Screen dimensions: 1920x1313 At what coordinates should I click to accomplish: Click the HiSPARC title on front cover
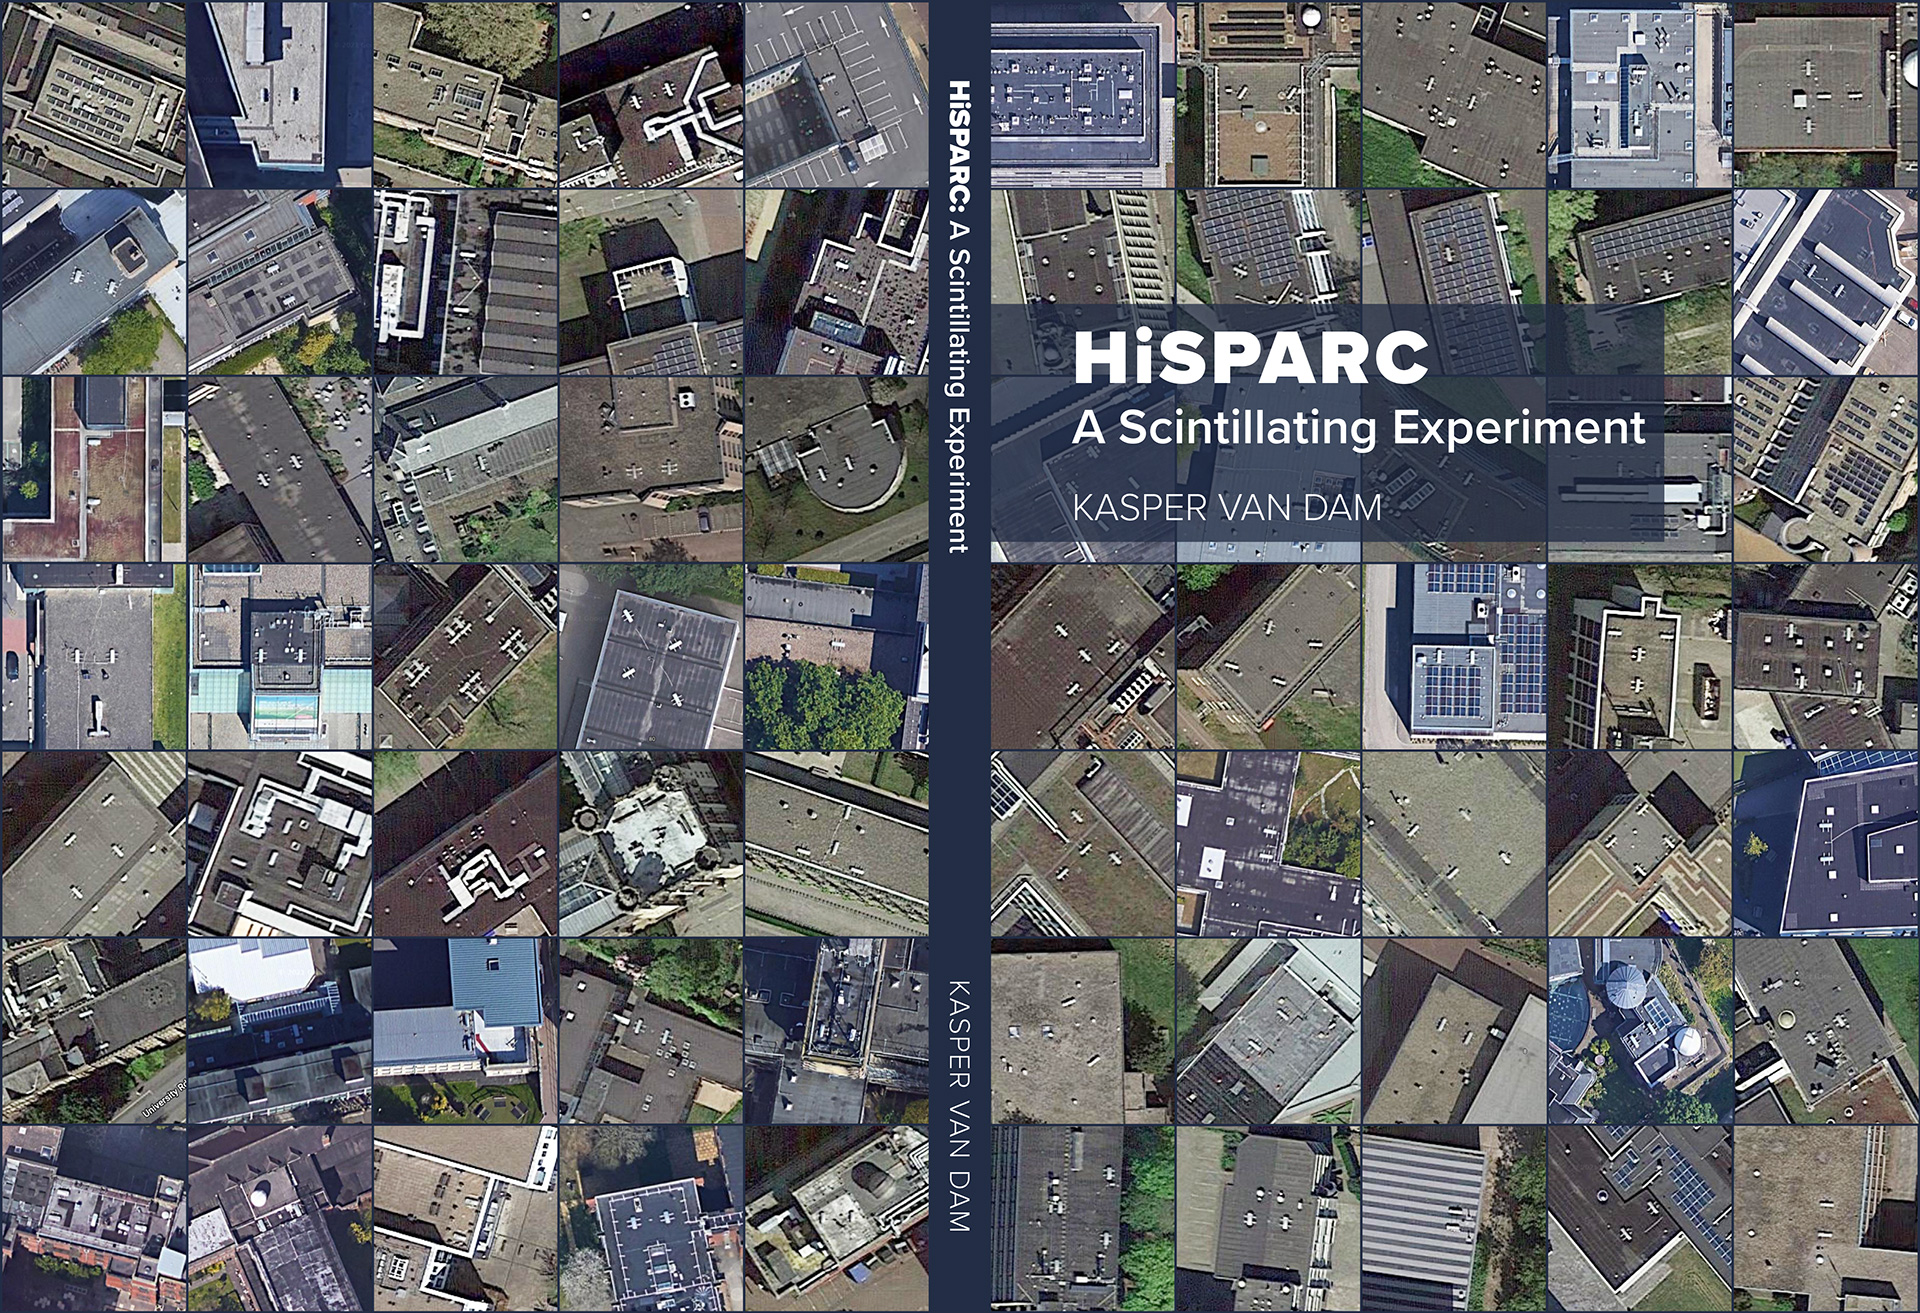1250,358
